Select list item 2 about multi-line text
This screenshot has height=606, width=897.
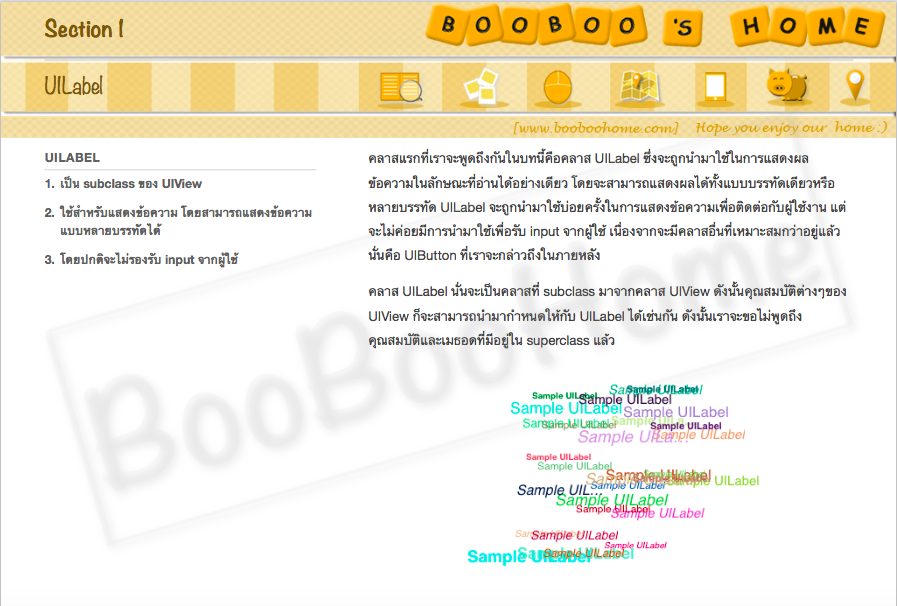178,221
